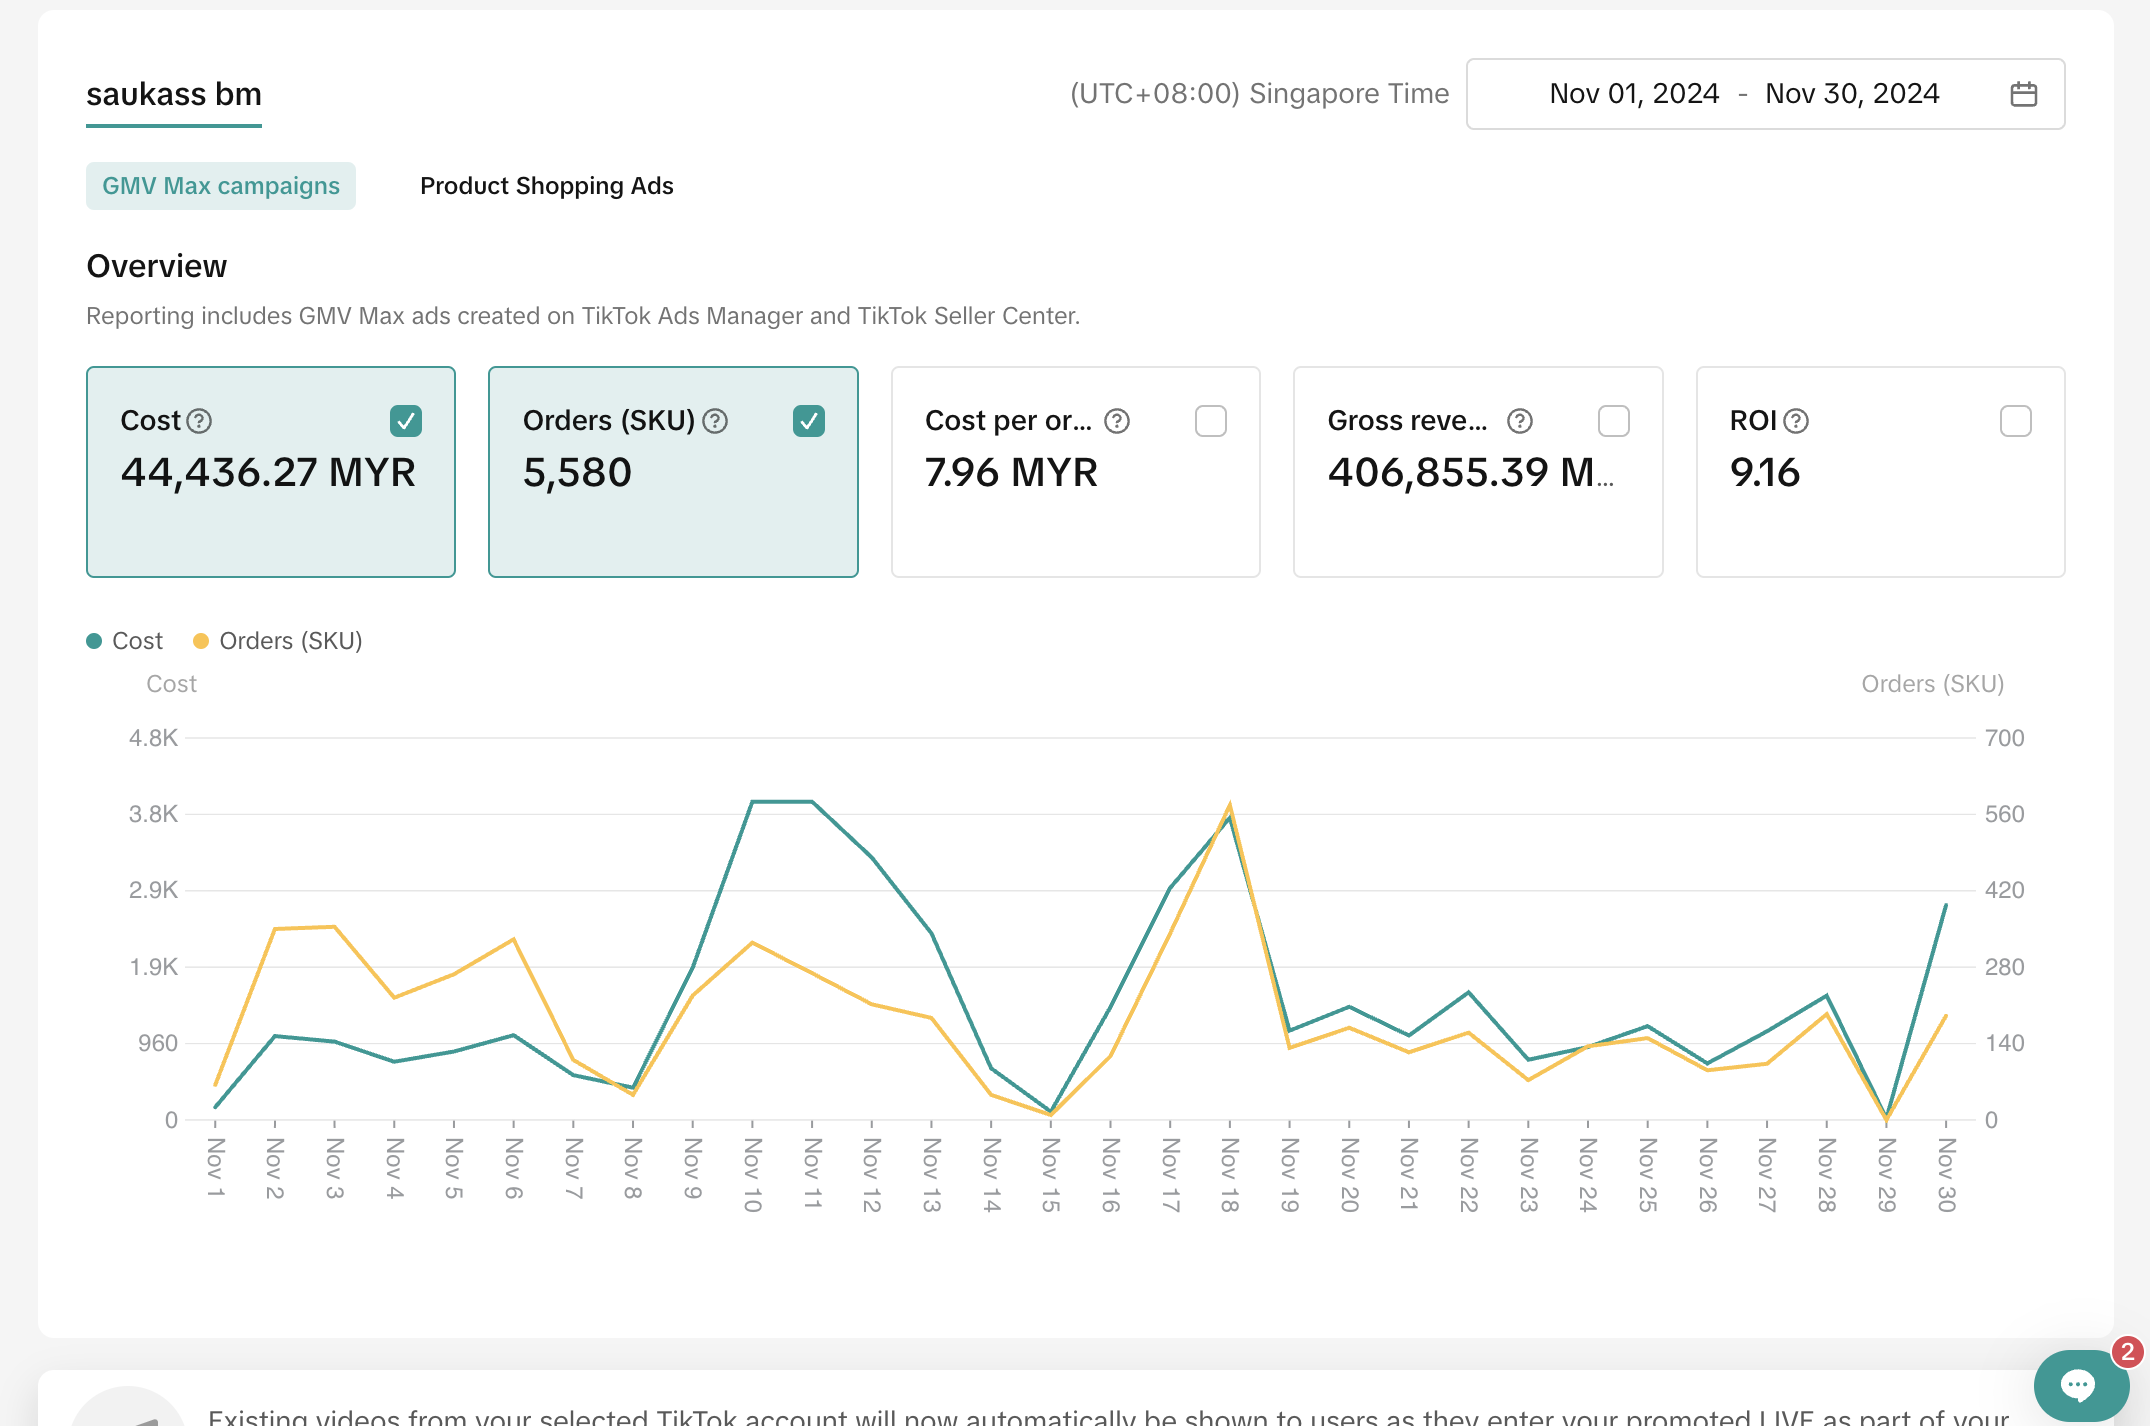Click help icon next to Gross revenue
This screenshot has width=2150, height=1426.
pyautogui.click(x=1520, y=421)
